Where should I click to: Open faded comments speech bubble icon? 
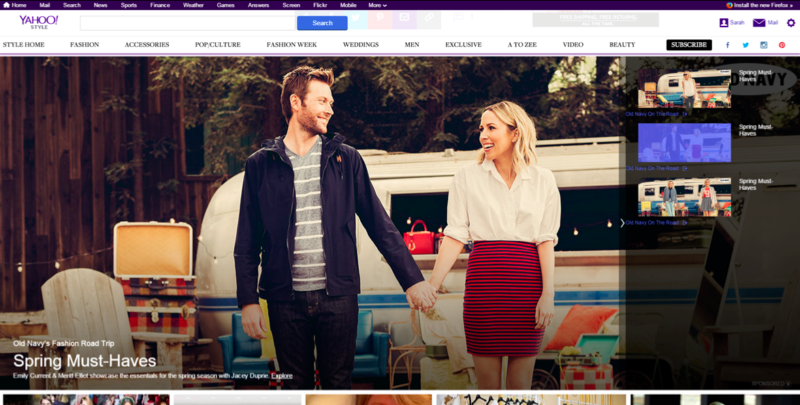pos(458,17)
